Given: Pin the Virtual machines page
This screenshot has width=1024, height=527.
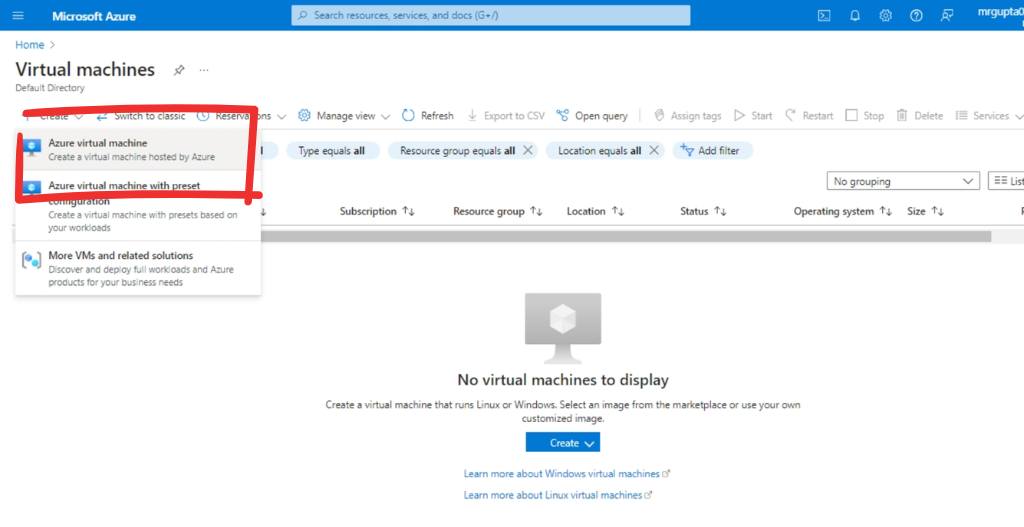Looking at the screenshot, I should 179,70.
